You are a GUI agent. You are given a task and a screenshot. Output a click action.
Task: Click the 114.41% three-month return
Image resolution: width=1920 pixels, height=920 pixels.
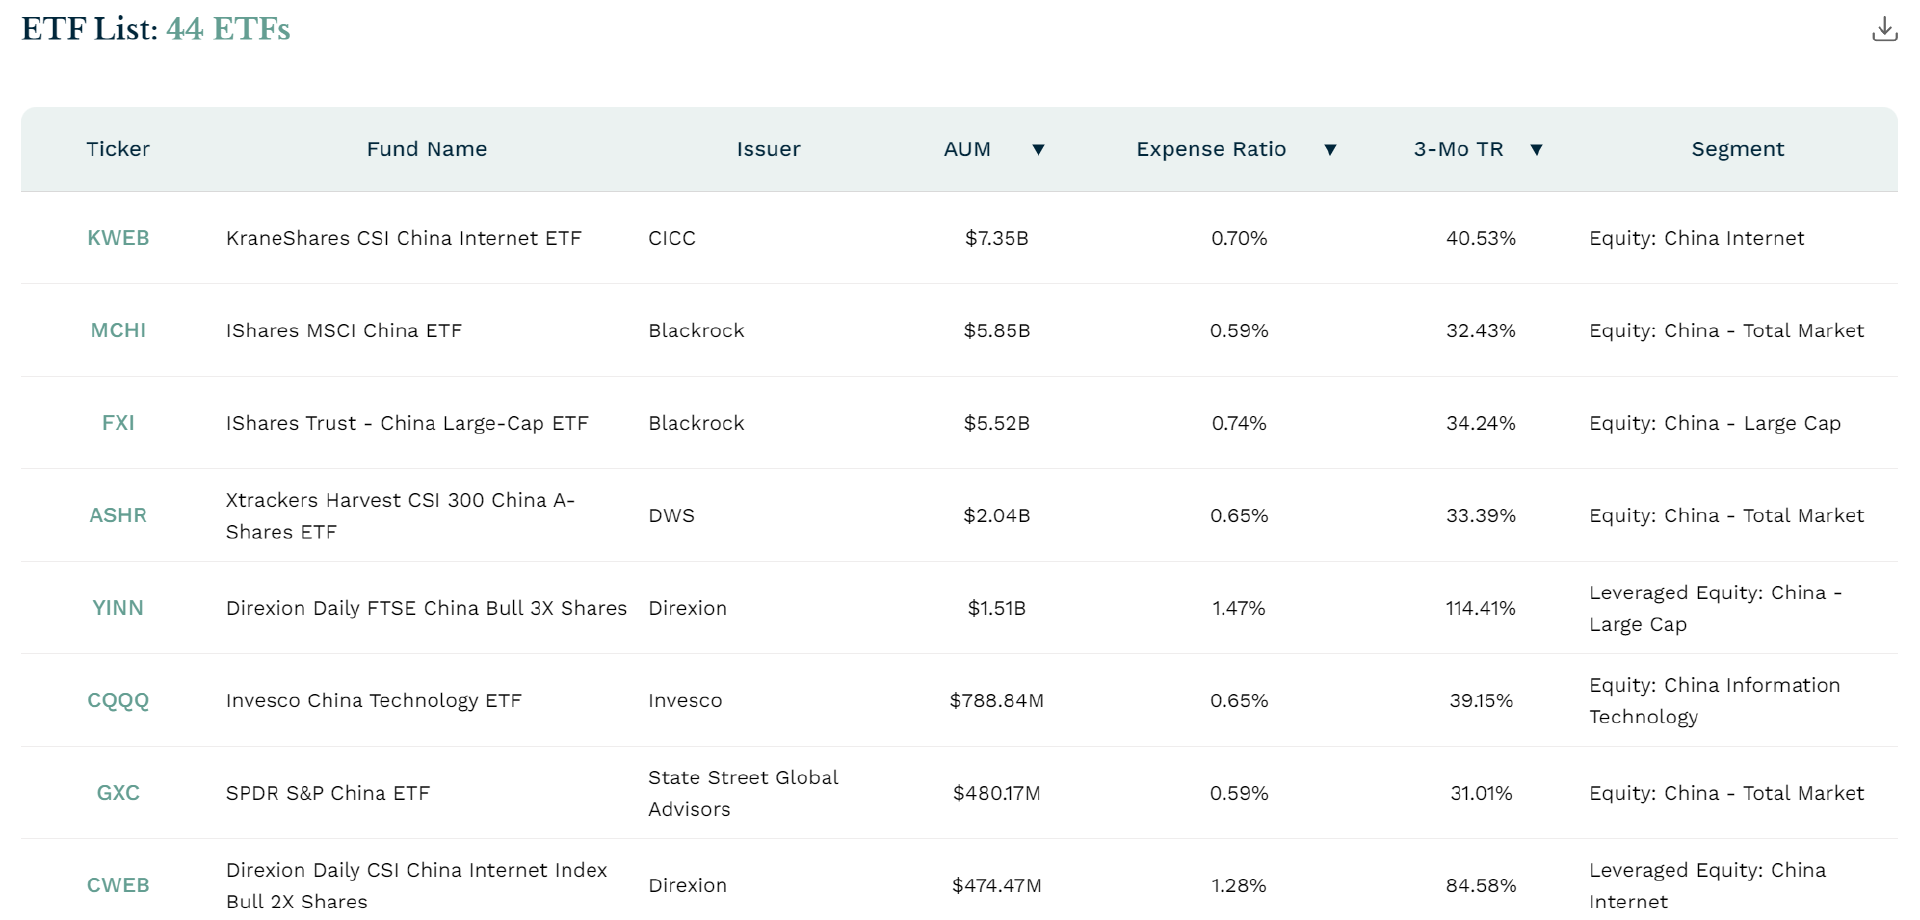[1481, 608]
